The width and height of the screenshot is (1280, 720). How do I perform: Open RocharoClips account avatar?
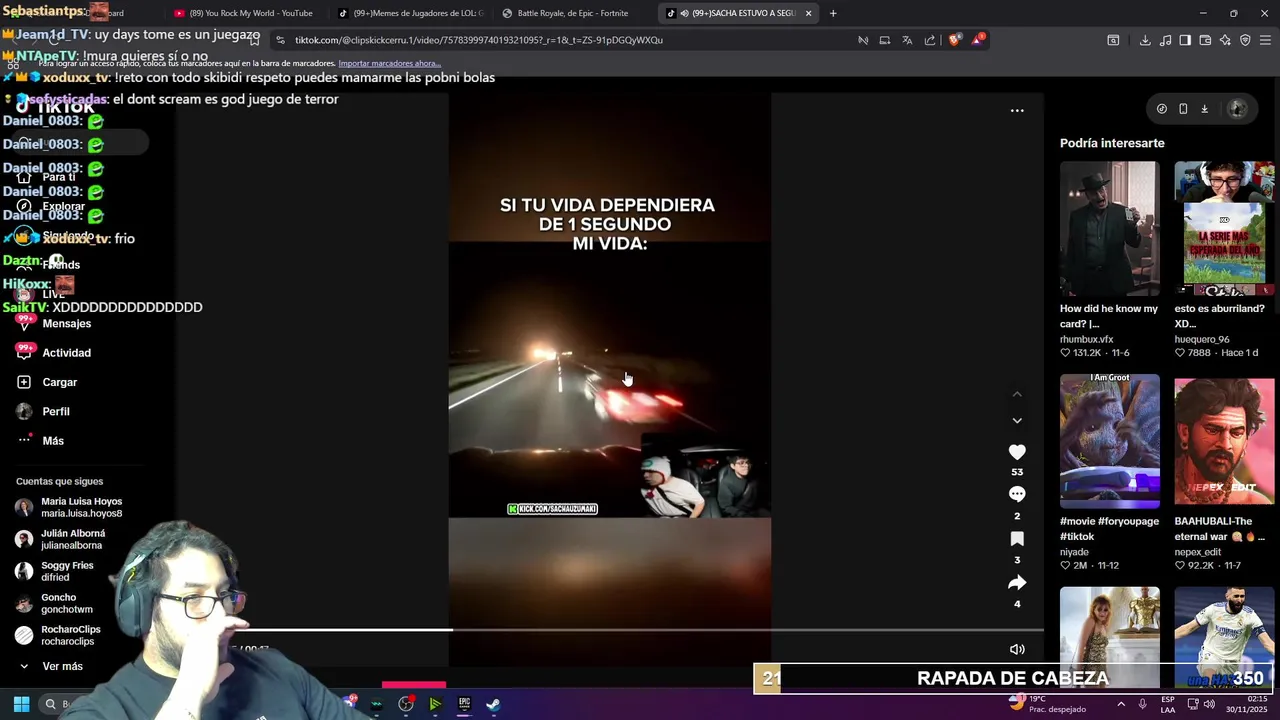[24, 635]
